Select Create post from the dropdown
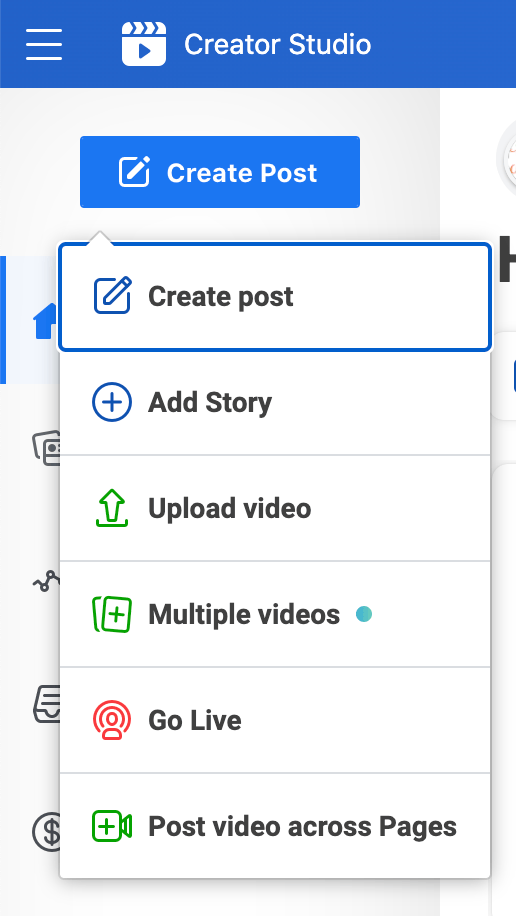This screenshot has width=516, height=916. click(275, 297)
